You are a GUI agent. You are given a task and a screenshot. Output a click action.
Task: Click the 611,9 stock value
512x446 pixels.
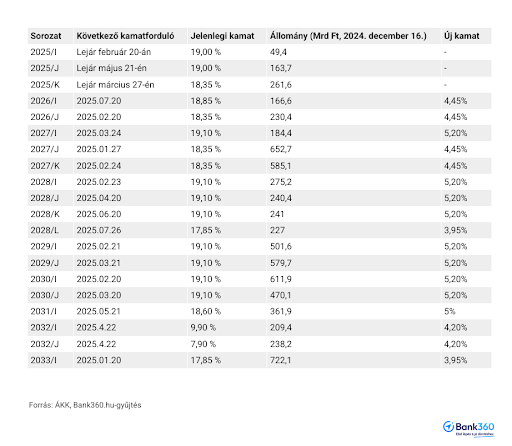281,279
